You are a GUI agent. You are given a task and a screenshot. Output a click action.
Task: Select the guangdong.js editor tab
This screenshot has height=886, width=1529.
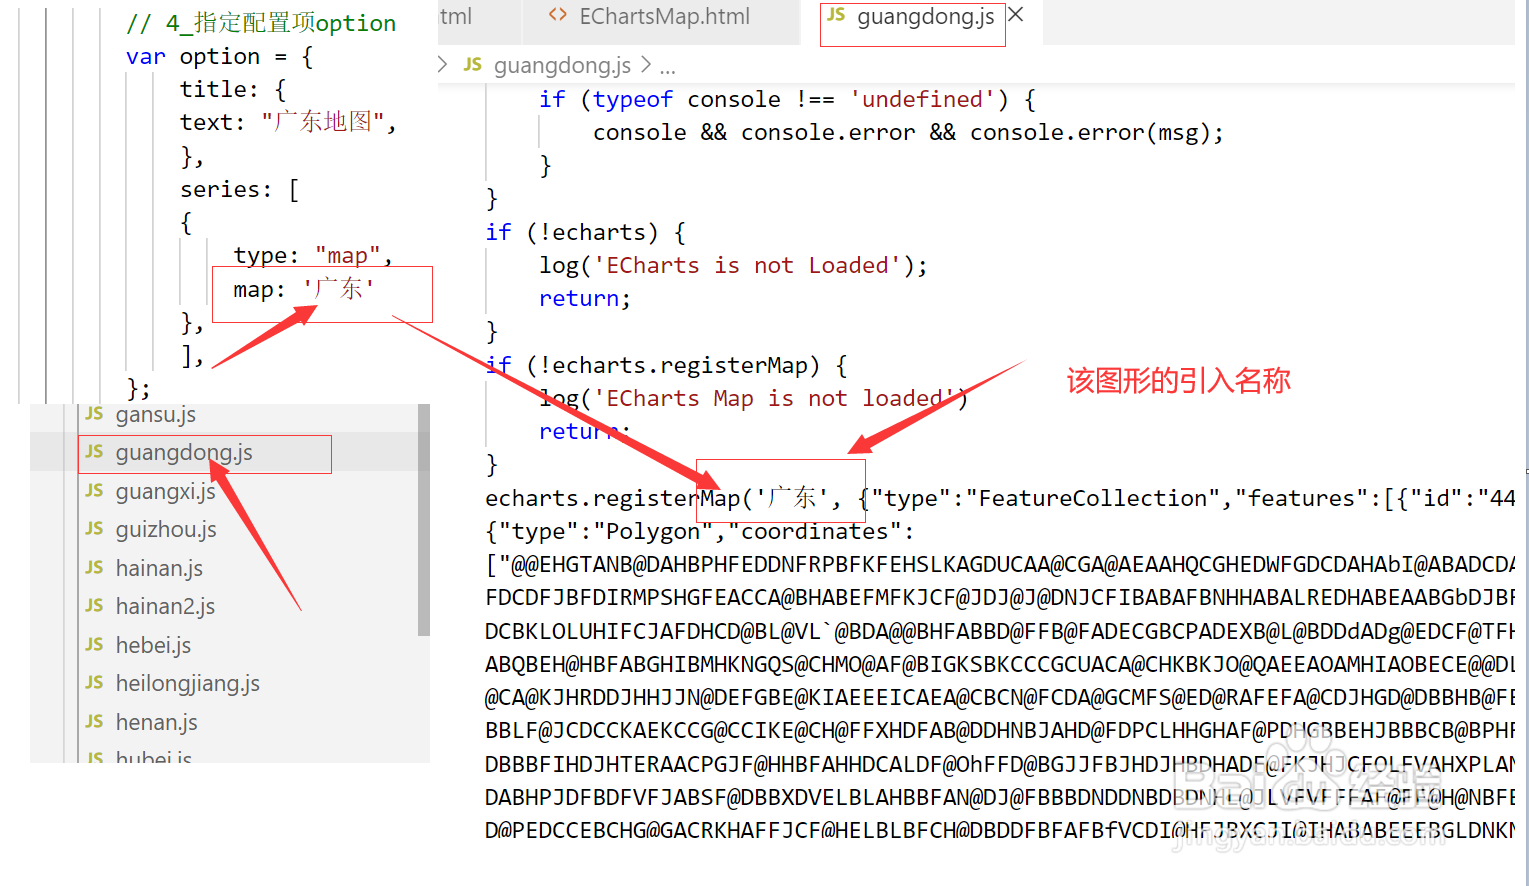point(926,17)
